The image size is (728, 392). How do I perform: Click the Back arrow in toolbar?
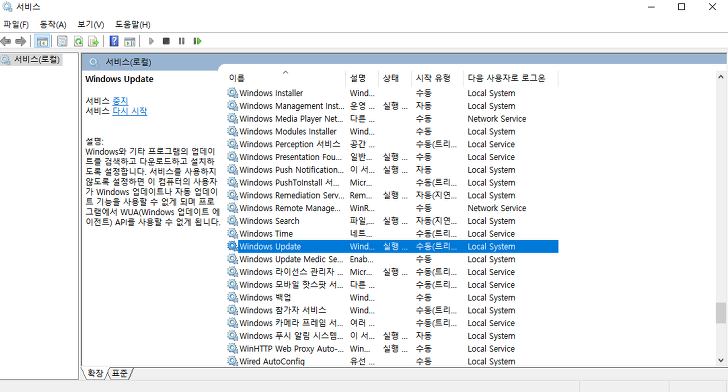pos(6,41)
